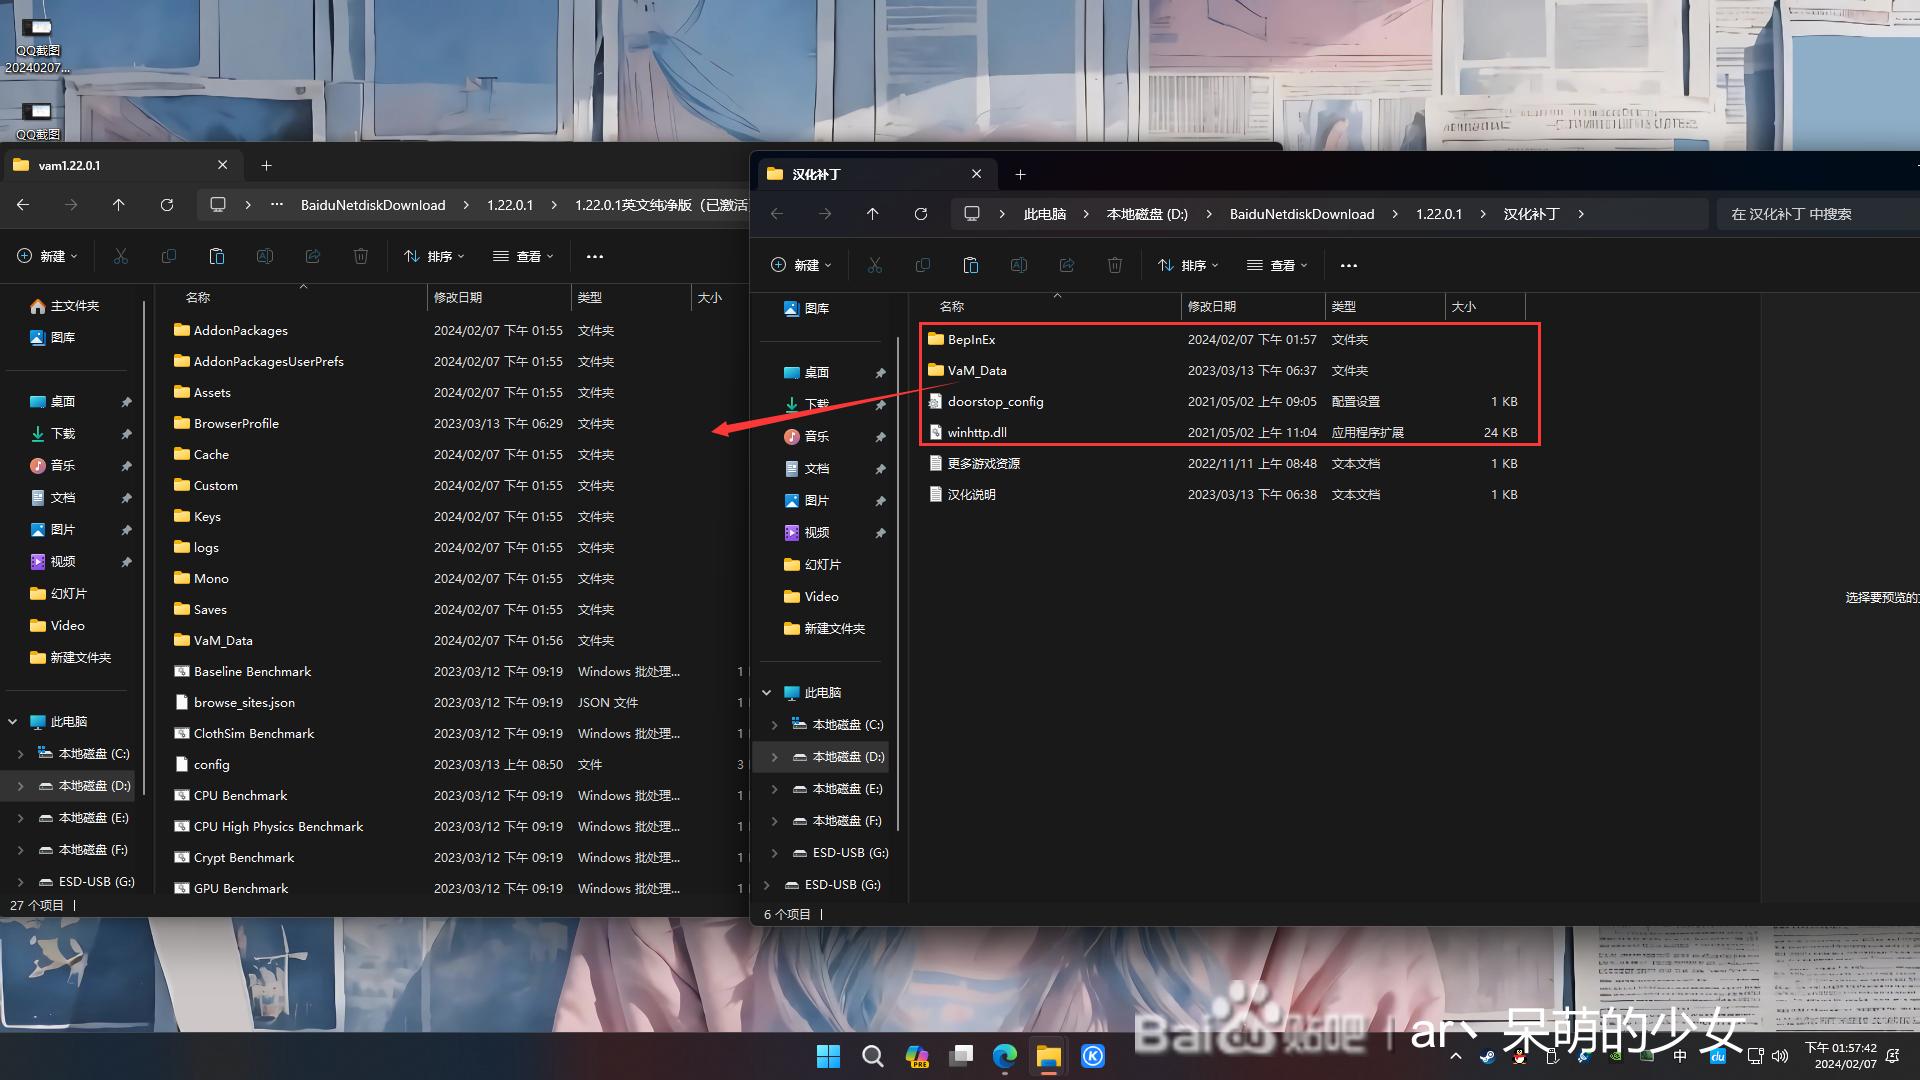This screenshot has height=1080, width=1920.
Task: Add new tab in 汉化补丁 window
Action: [1020, 174]
